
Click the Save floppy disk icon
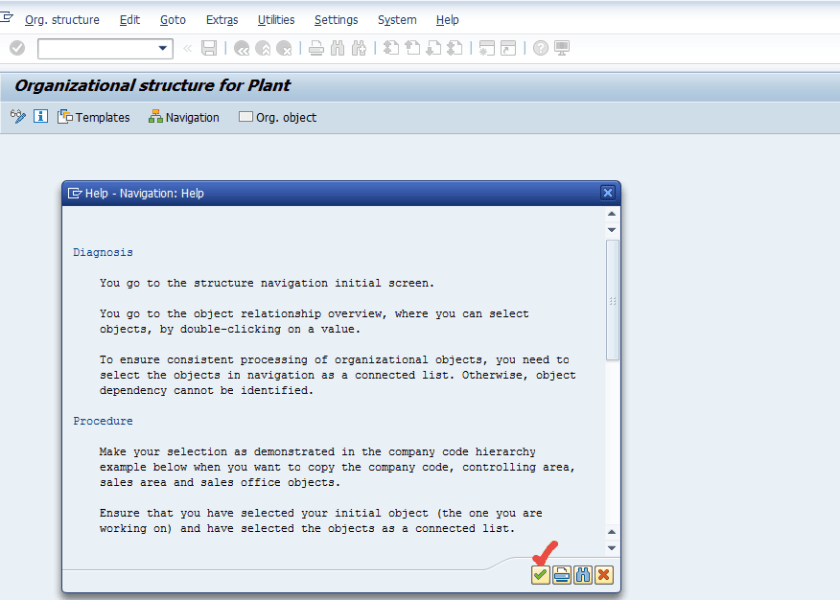pos(209,48)
